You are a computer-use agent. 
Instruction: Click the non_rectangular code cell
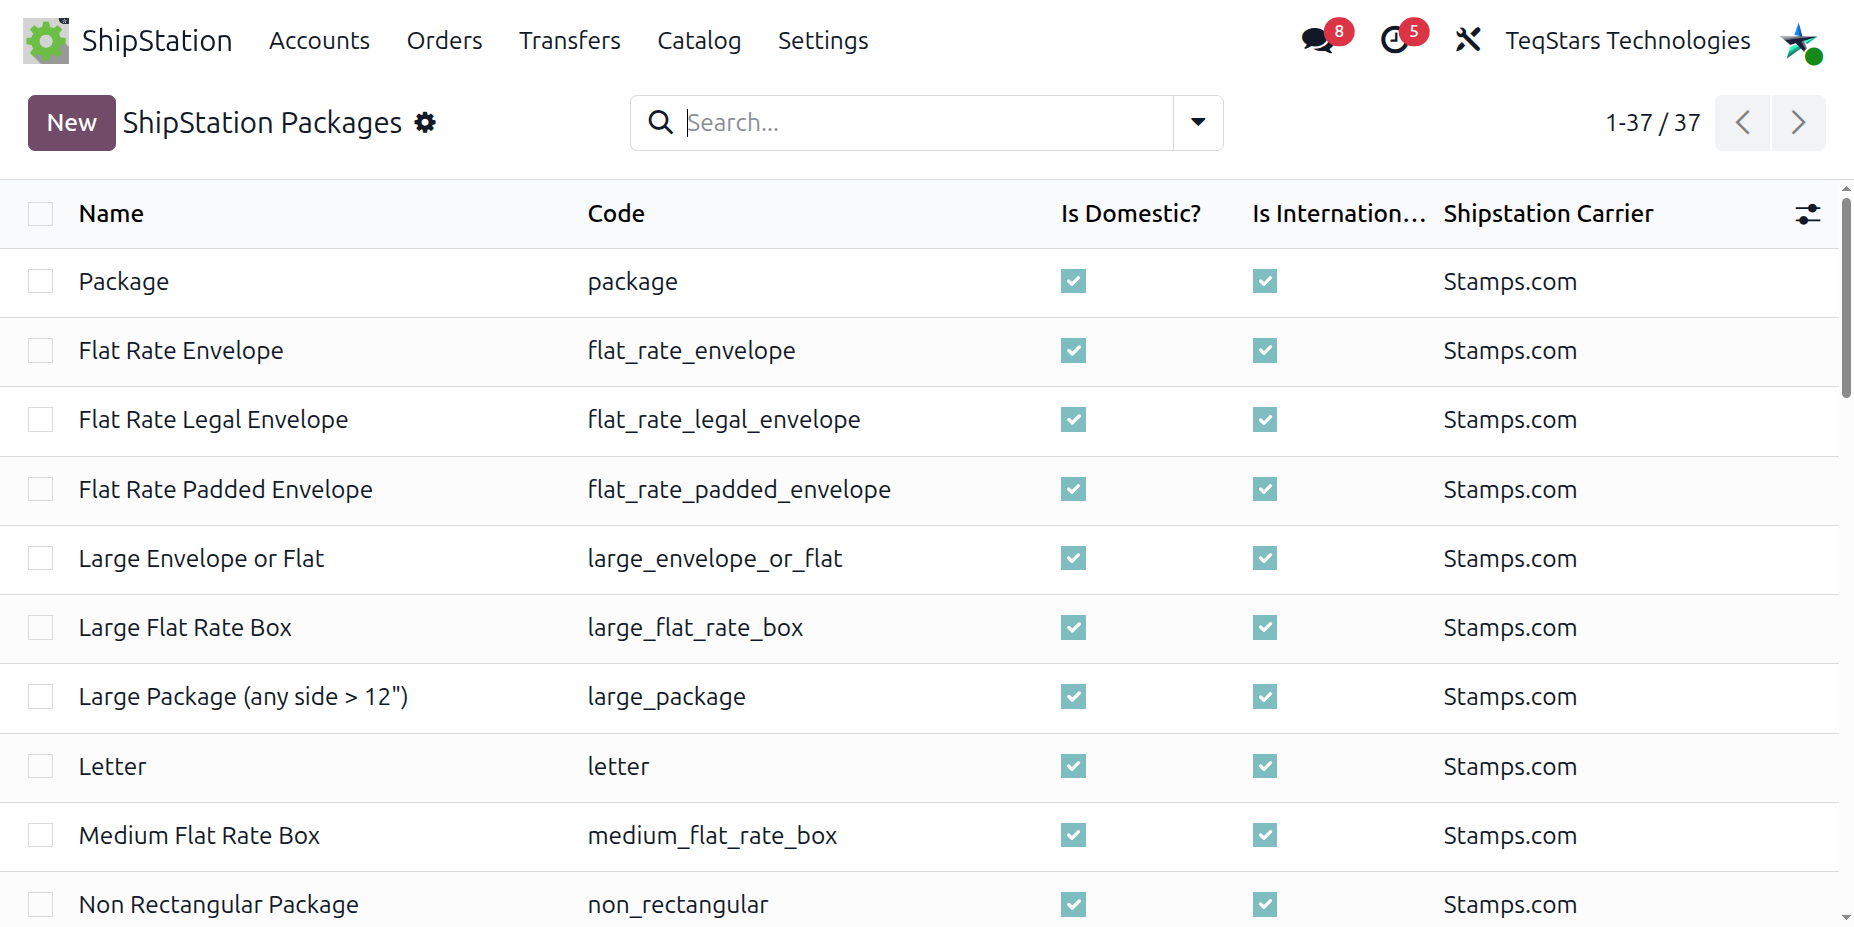coord(678,905)
